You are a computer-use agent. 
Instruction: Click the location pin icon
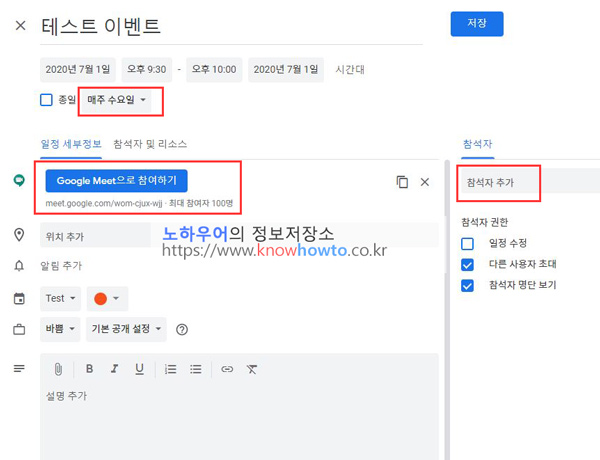19,235
